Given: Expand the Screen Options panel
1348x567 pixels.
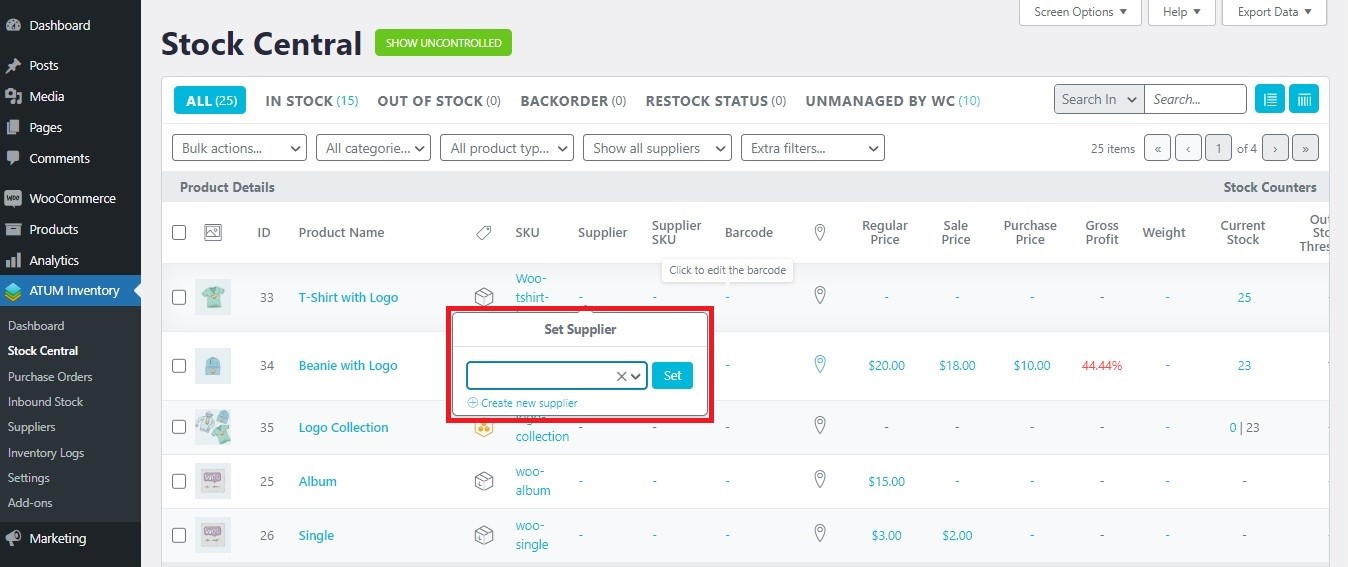Looking at the screenshot, I should click(x=1080, y=12).
